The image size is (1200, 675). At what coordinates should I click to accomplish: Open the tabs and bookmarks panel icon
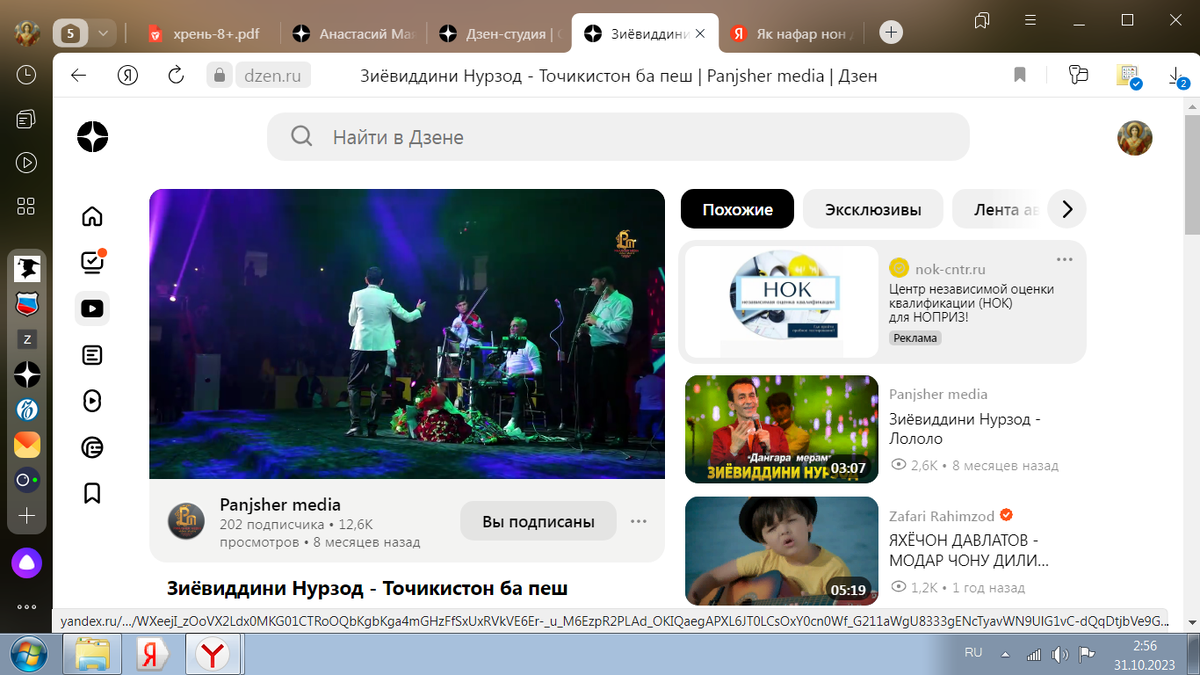982,20
